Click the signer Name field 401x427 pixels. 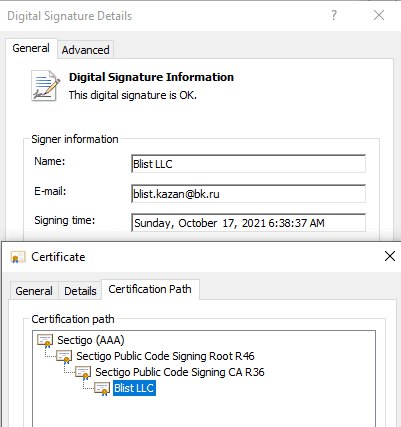248,164
